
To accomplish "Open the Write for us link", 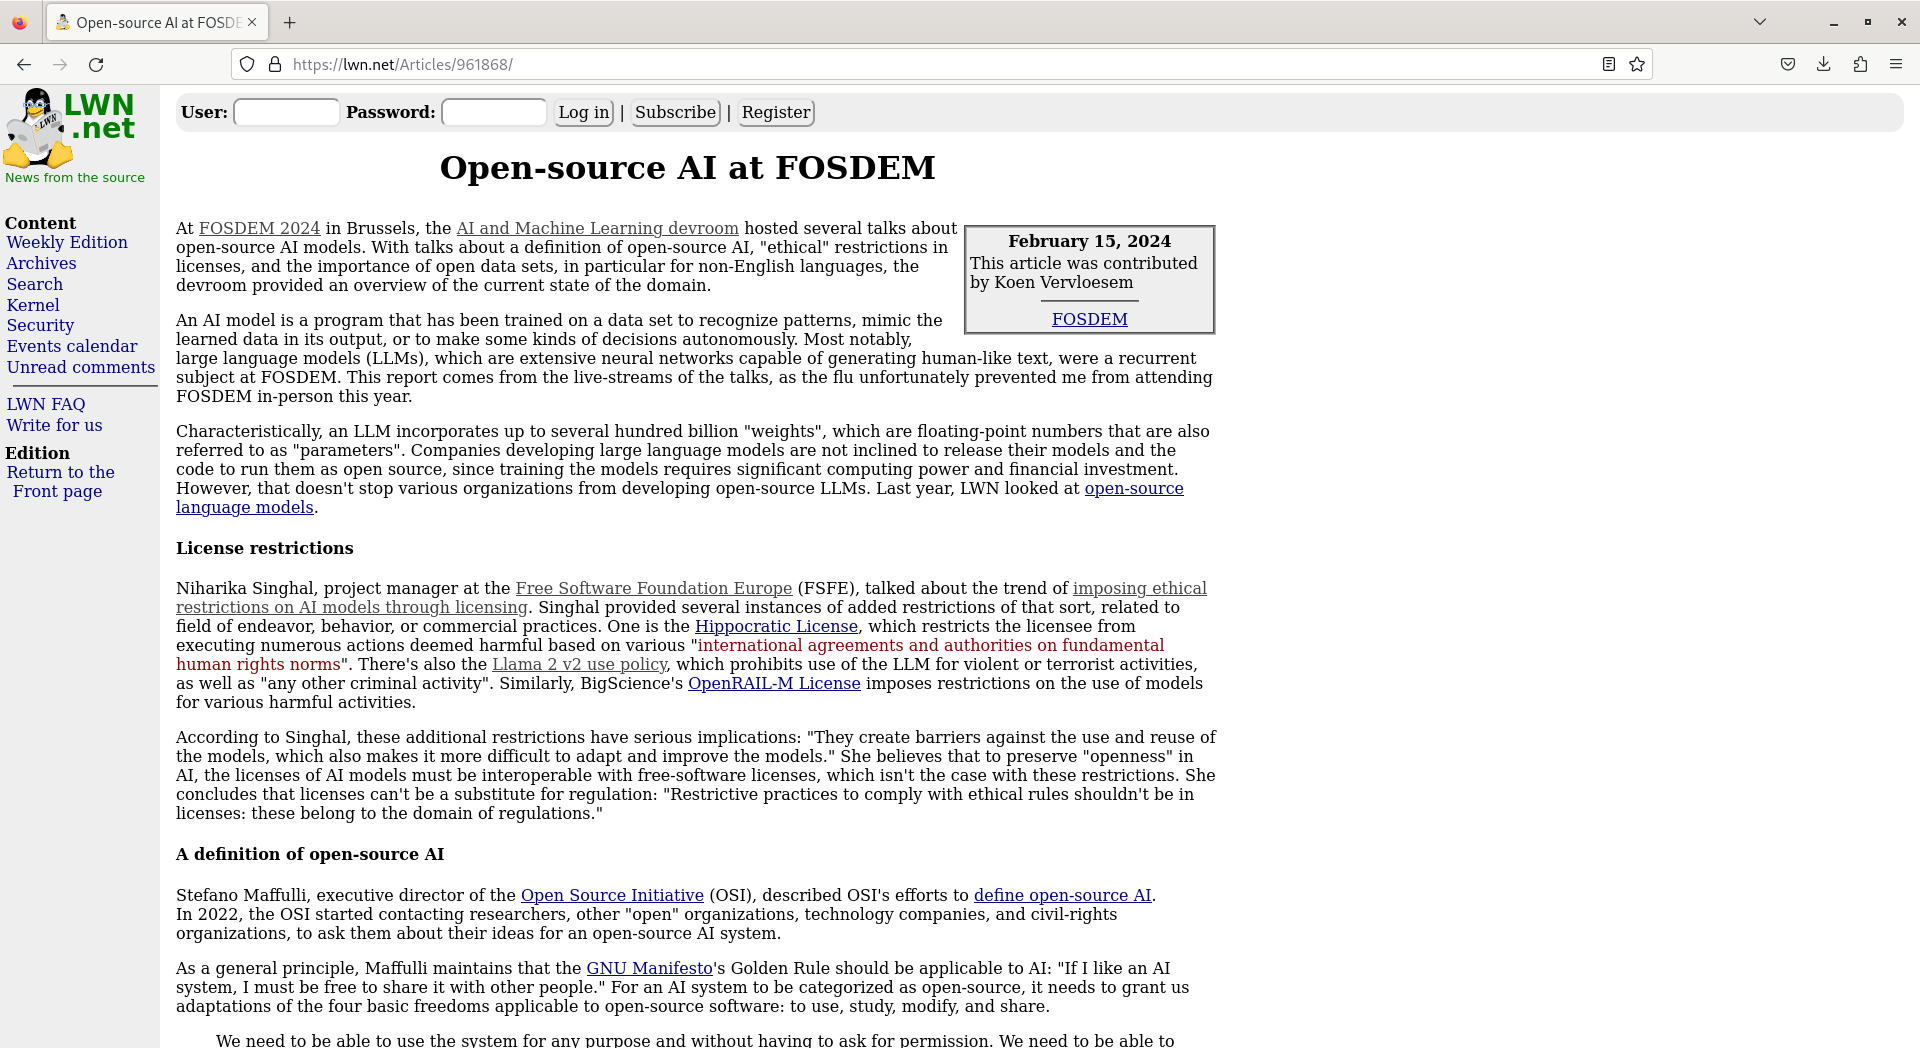I will (x=55, y=425).
